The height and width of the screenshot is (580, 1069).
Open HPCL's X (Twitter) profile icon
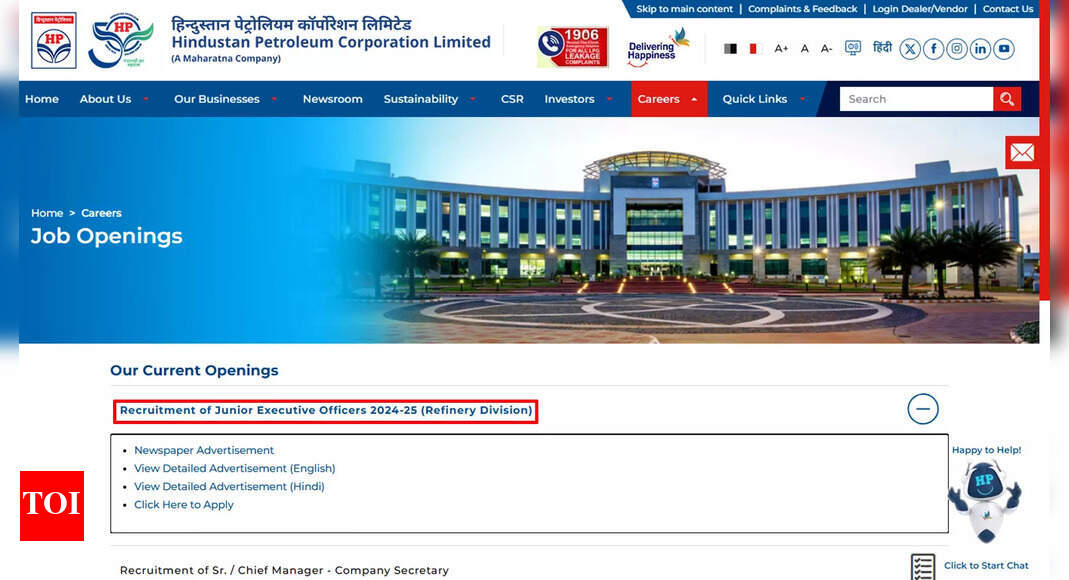click(x=909, y=49)
